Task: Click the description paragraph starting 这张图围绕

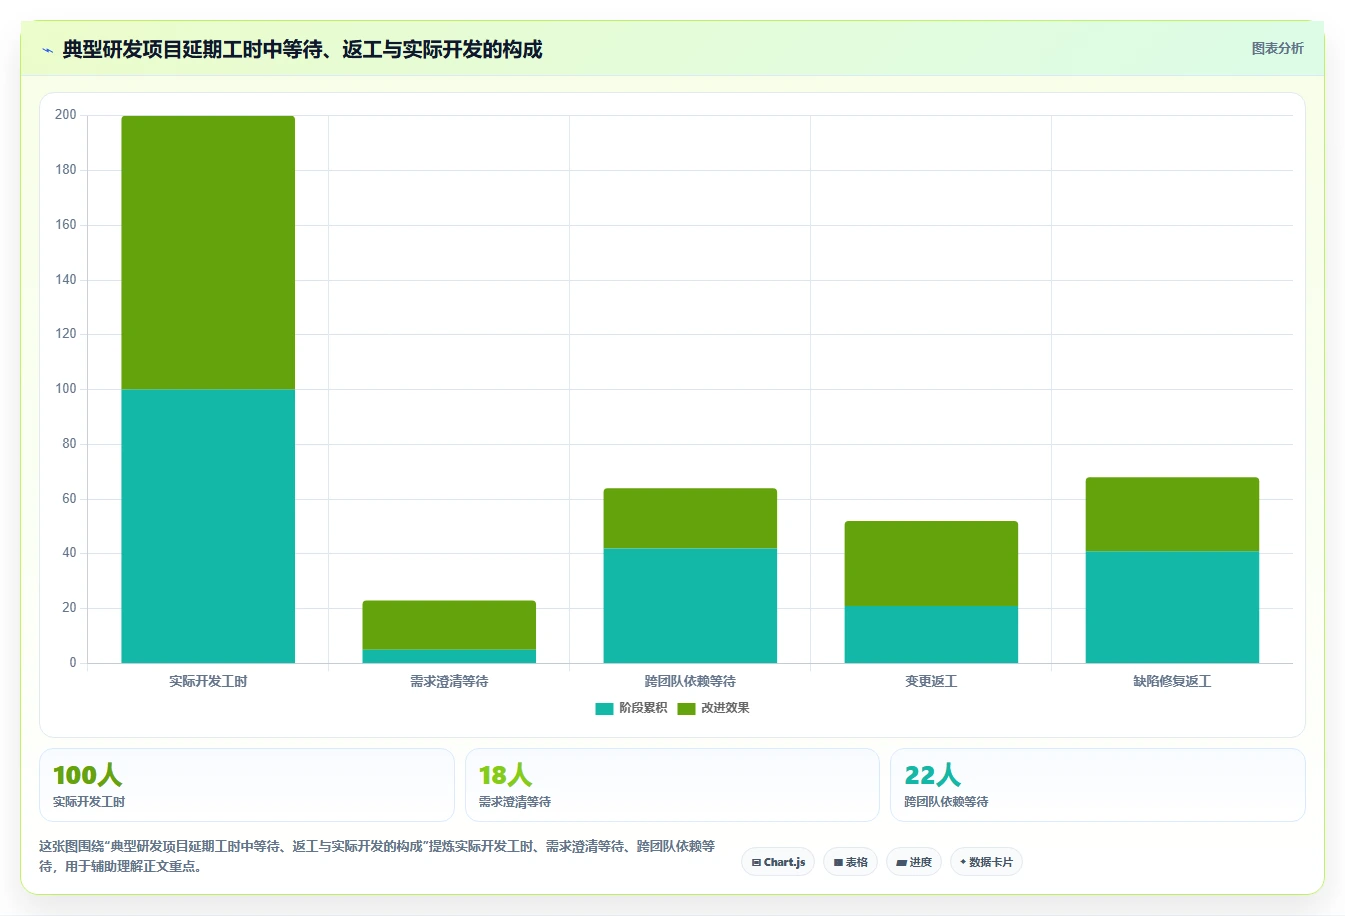Action: click(377, 856)
